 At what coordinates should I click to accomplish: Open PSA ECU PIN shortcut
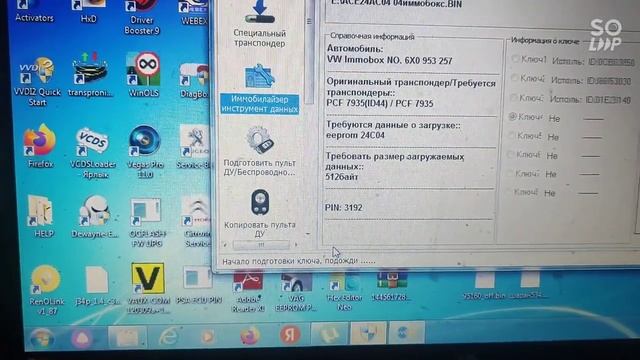[198, 286]
